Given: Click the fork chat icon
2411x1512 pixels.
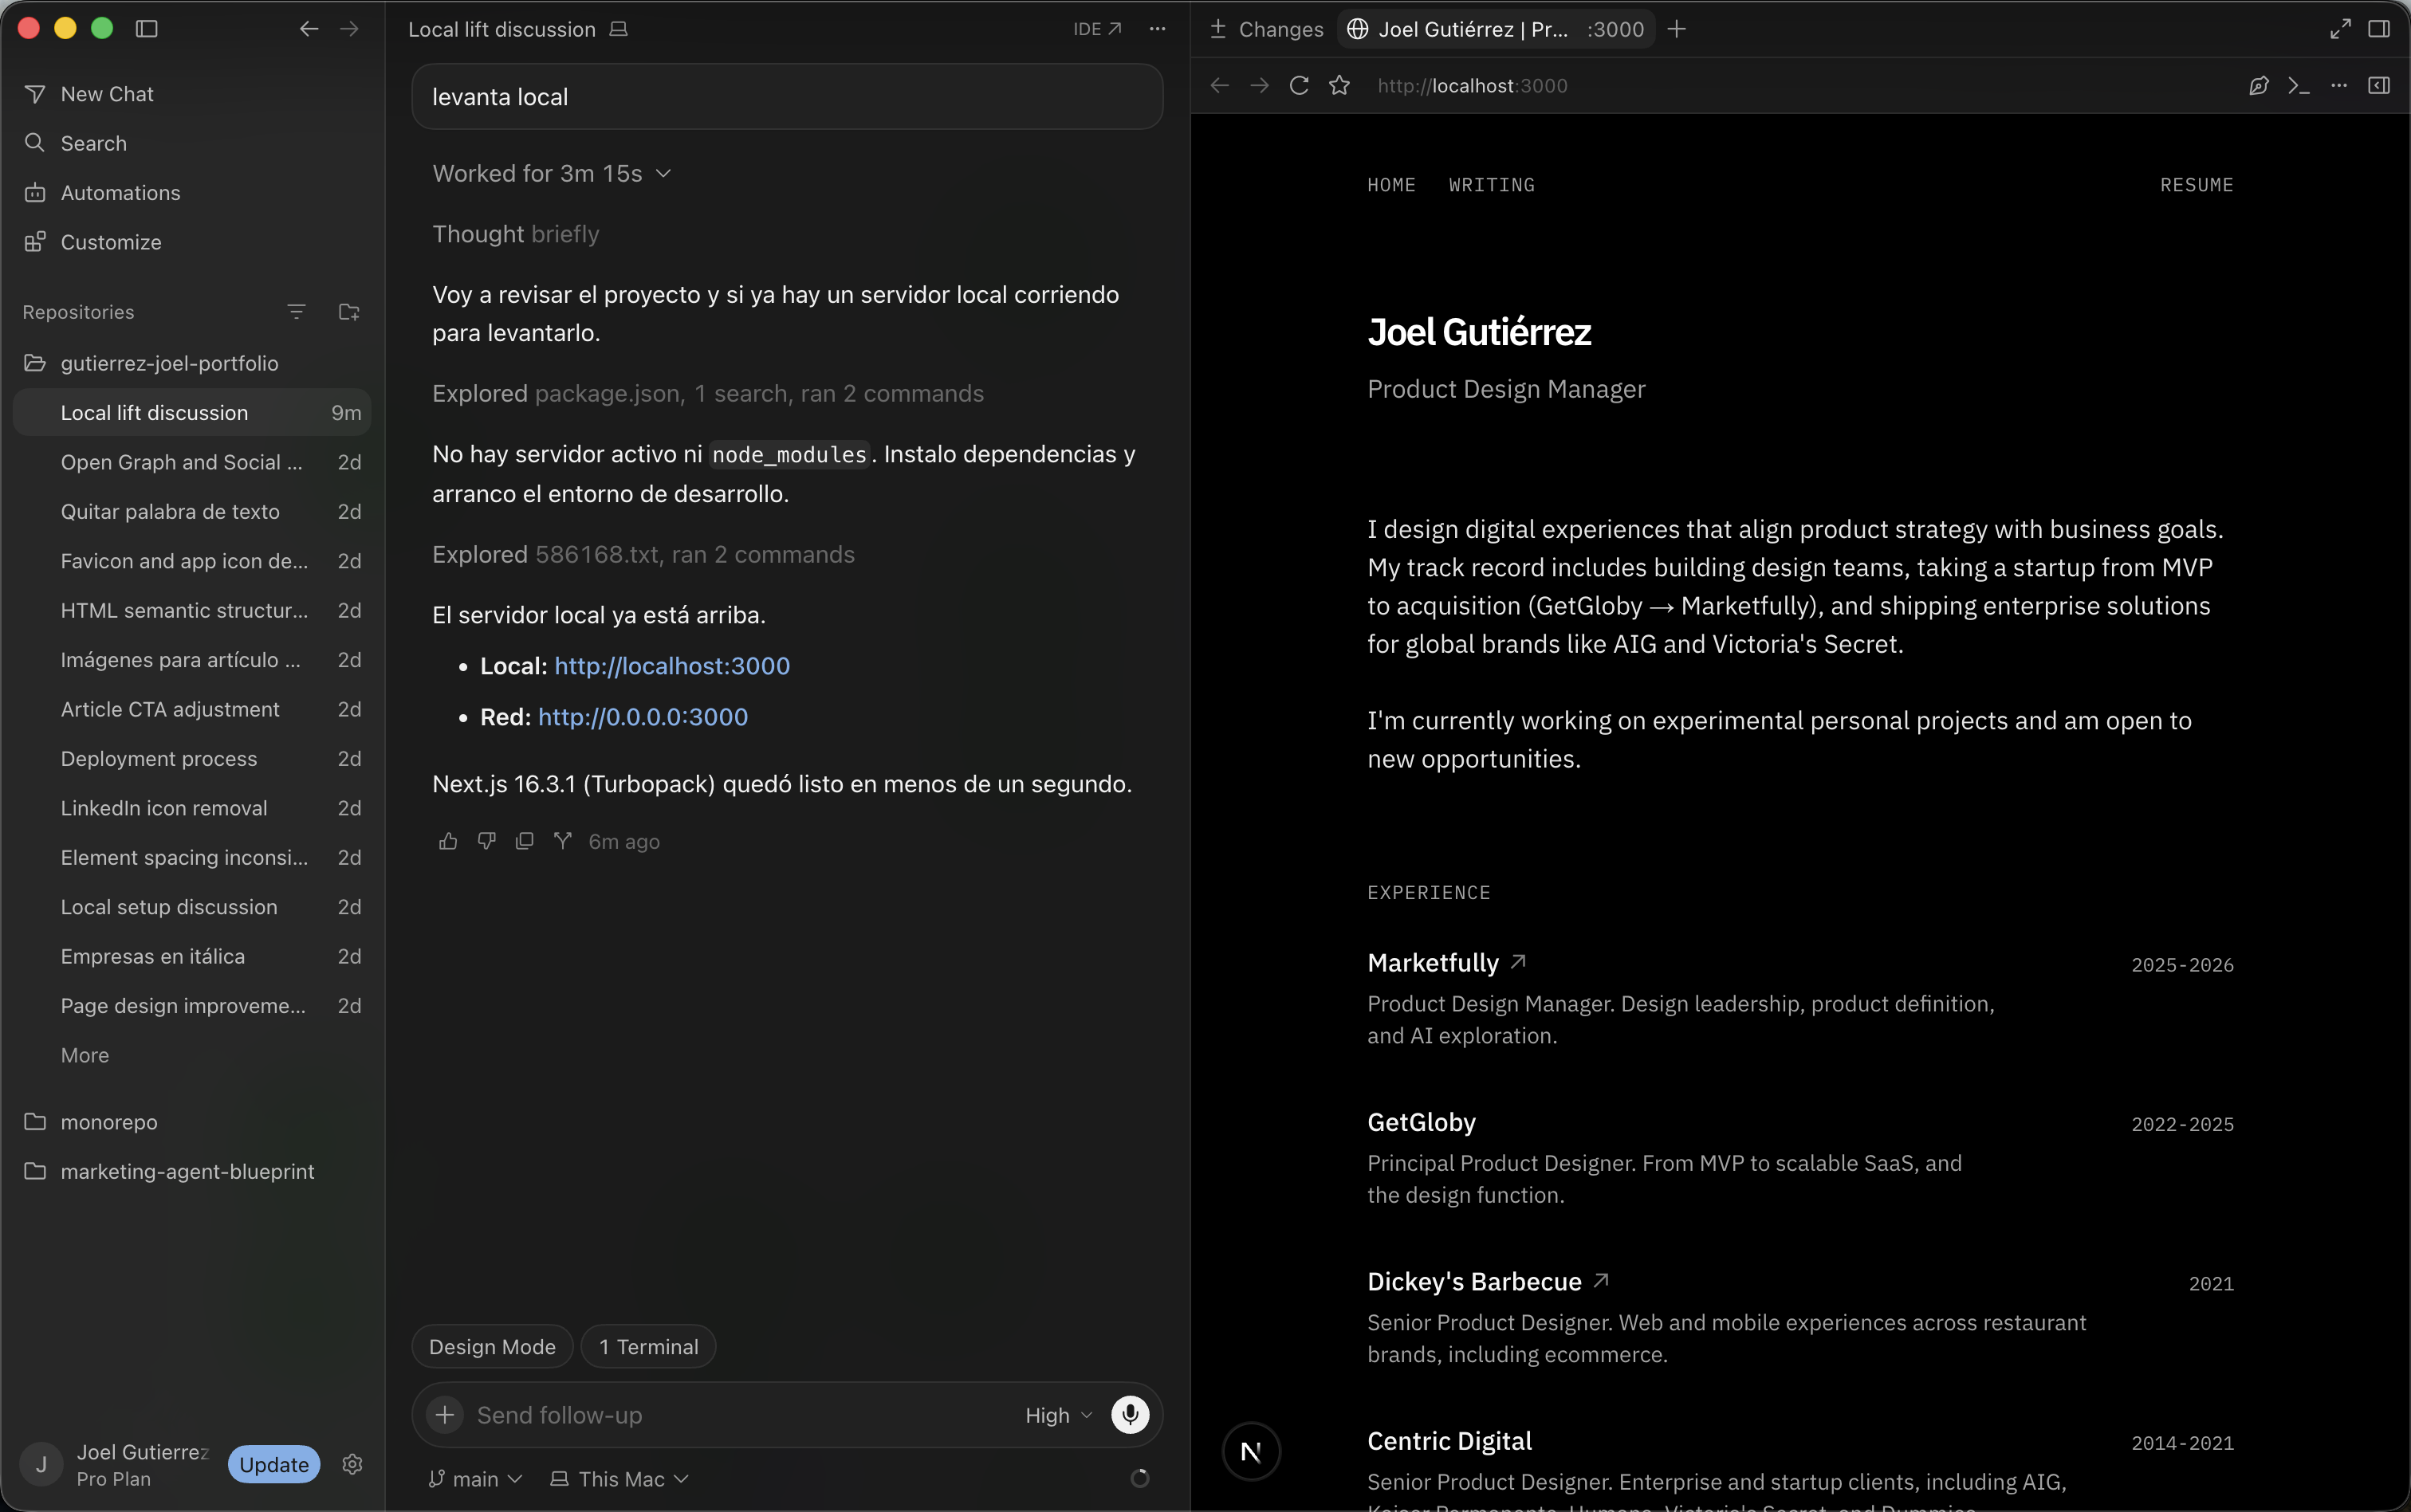Looking at the screenshot, I should 563,841.
